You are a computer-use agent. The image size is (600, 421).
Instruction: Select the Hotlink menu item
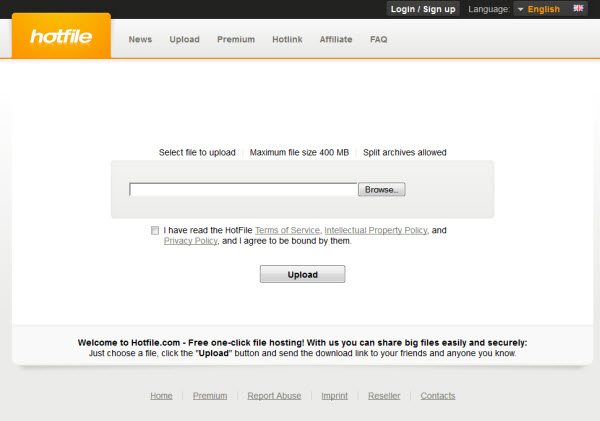pyautogui.click(x=287, y=39)
